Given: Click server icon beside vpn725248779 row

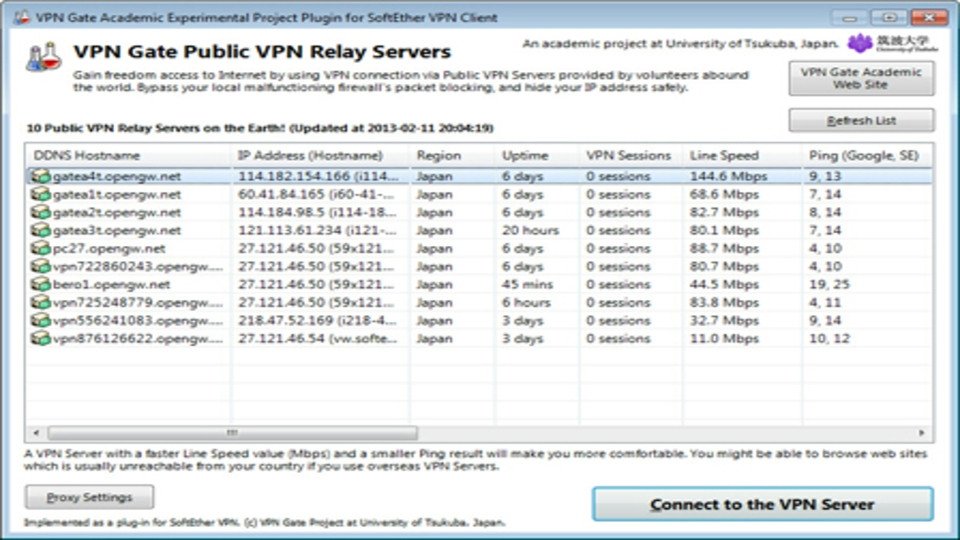Looking at the screenshot, I should pos(40,302).
